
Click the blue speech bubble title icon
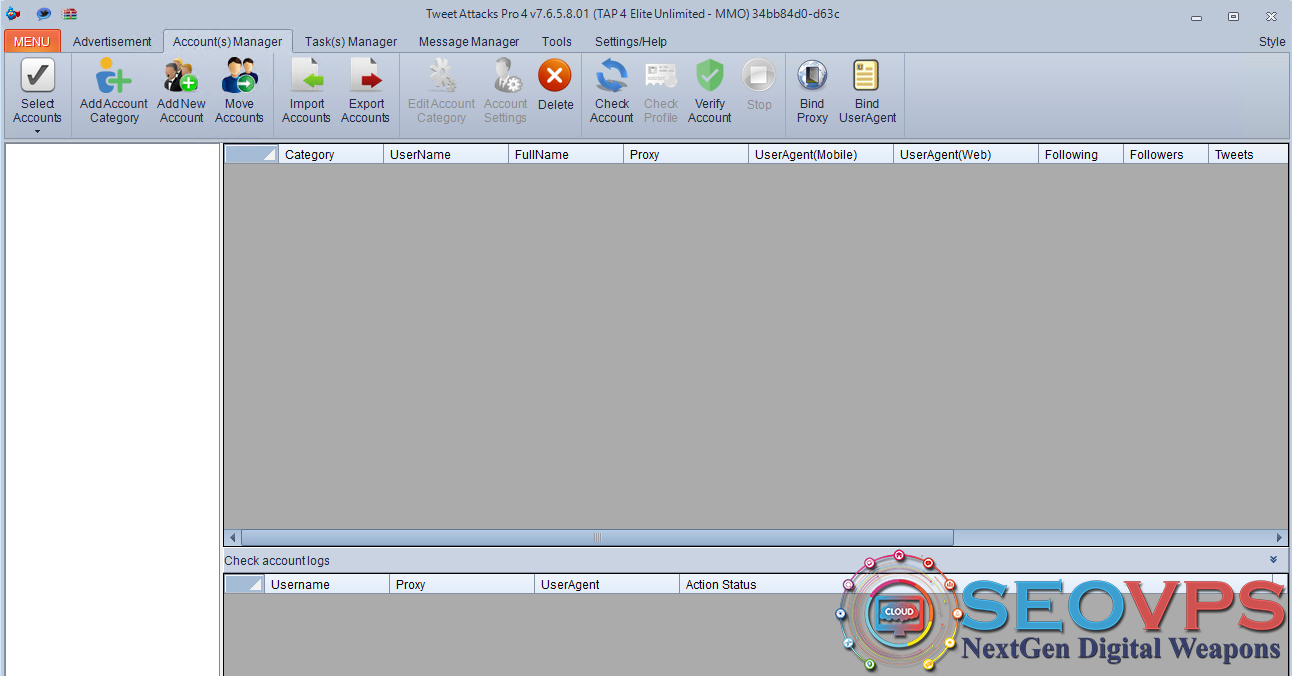coord(43,14)
